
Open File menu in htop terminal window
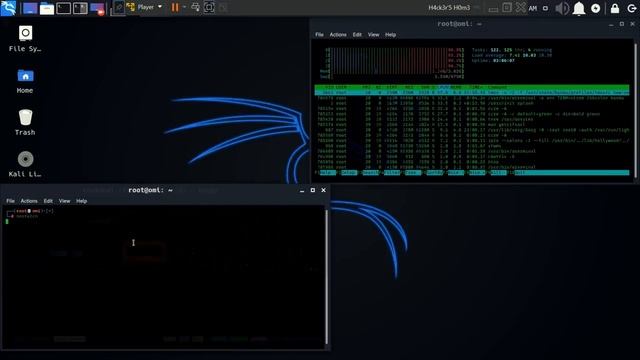(x=319, y=35)
